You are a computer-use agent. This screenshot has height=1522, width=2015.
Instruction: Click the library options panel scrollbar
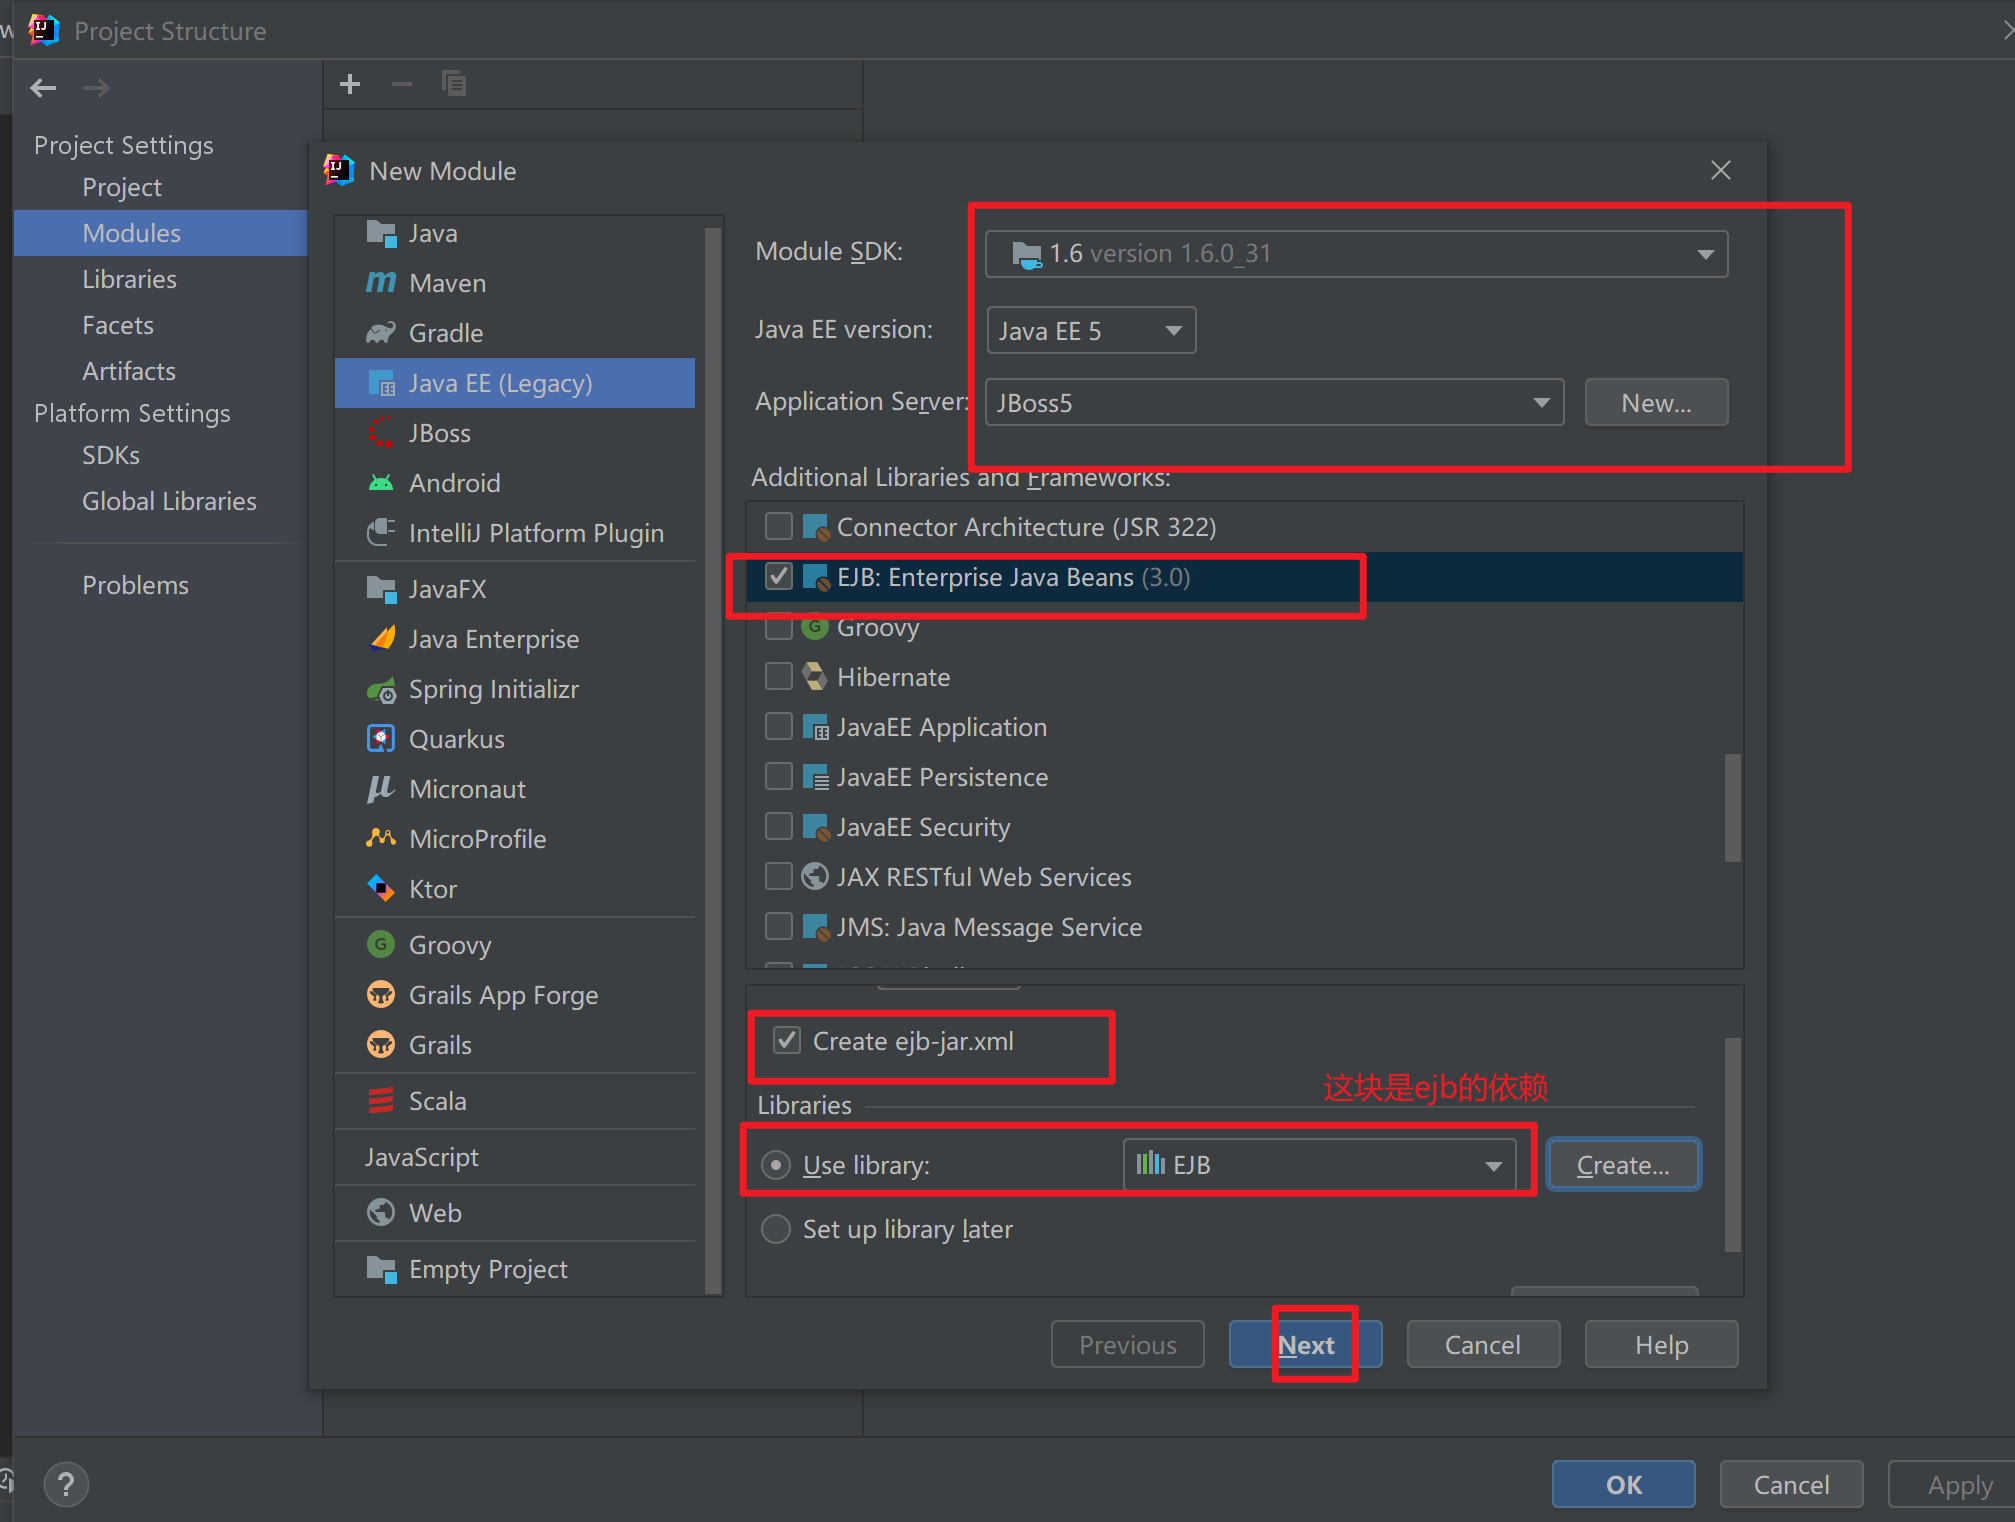coord(1733,1144)
